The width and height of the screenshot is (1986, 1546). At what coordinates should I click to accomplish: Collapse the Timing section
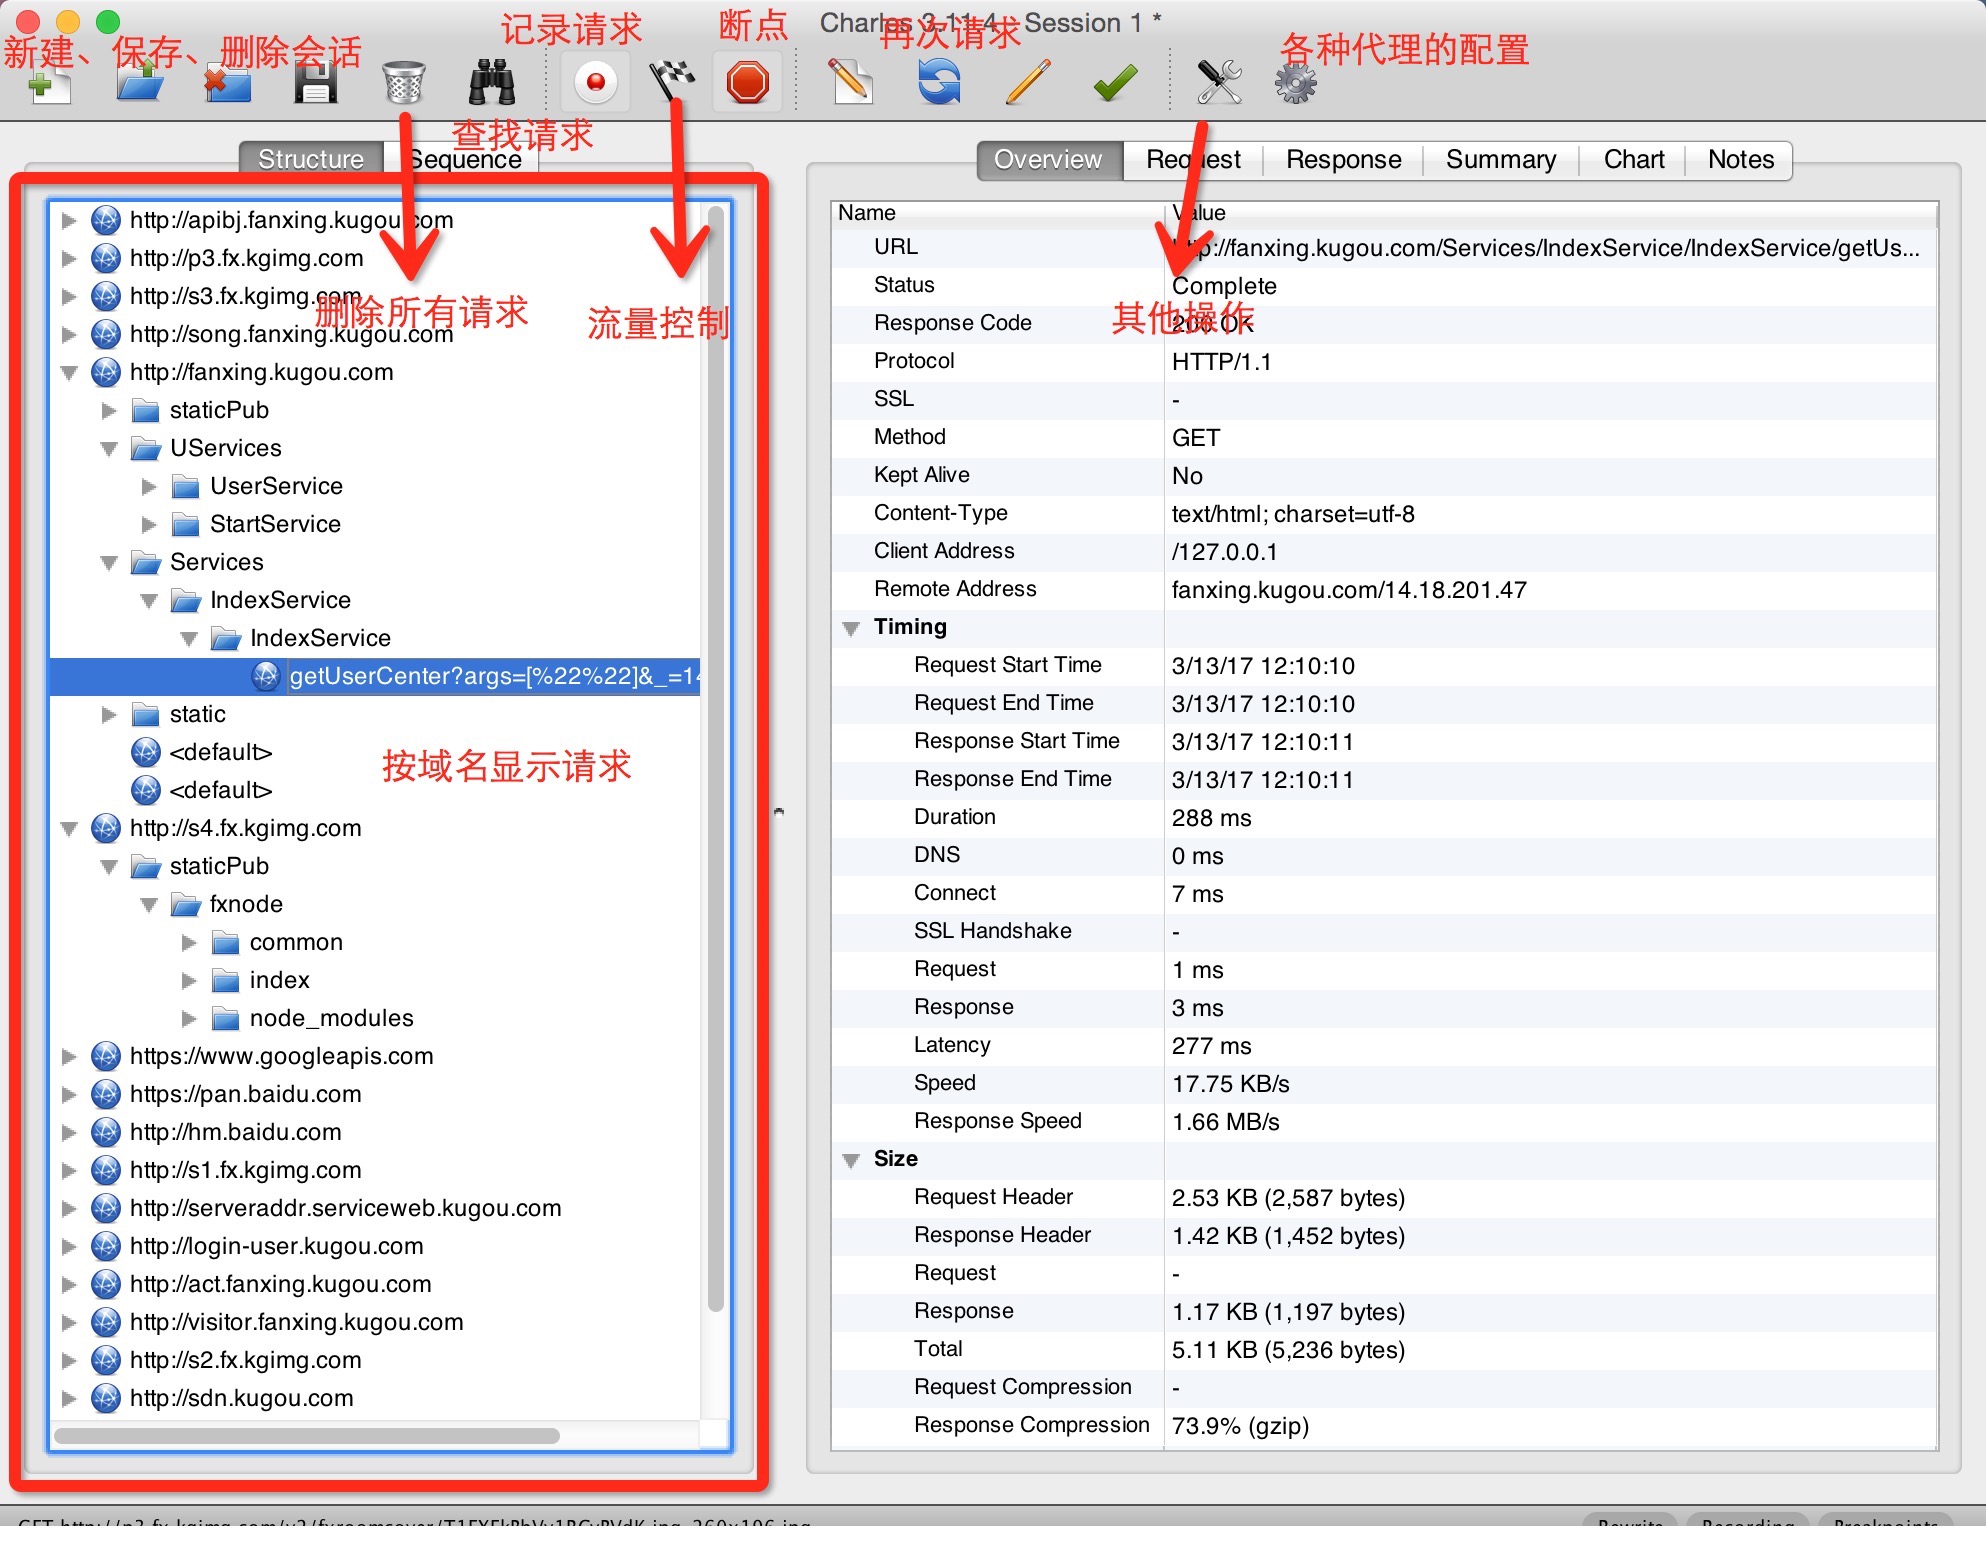[x=852, y=628]
